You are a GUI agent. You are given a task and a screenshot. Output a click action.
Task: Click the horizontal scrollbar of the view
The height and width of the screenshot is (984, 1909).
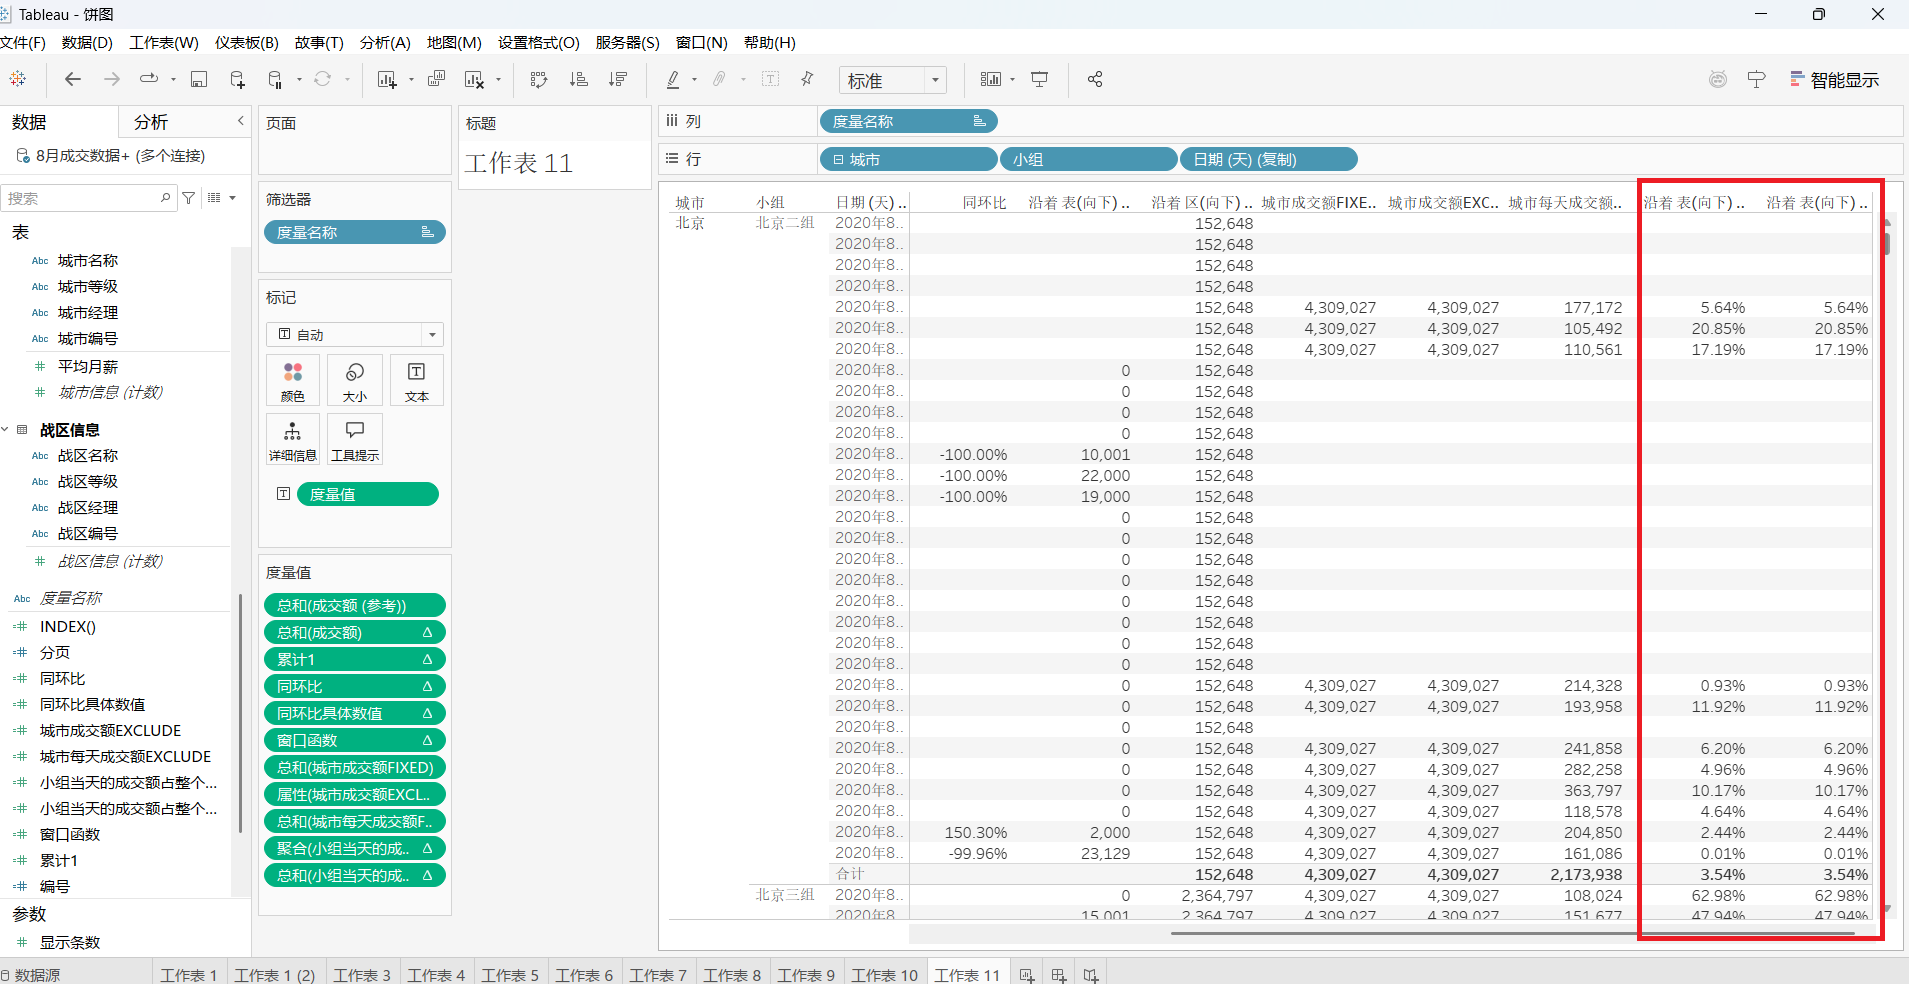(x=1512, y=933)
